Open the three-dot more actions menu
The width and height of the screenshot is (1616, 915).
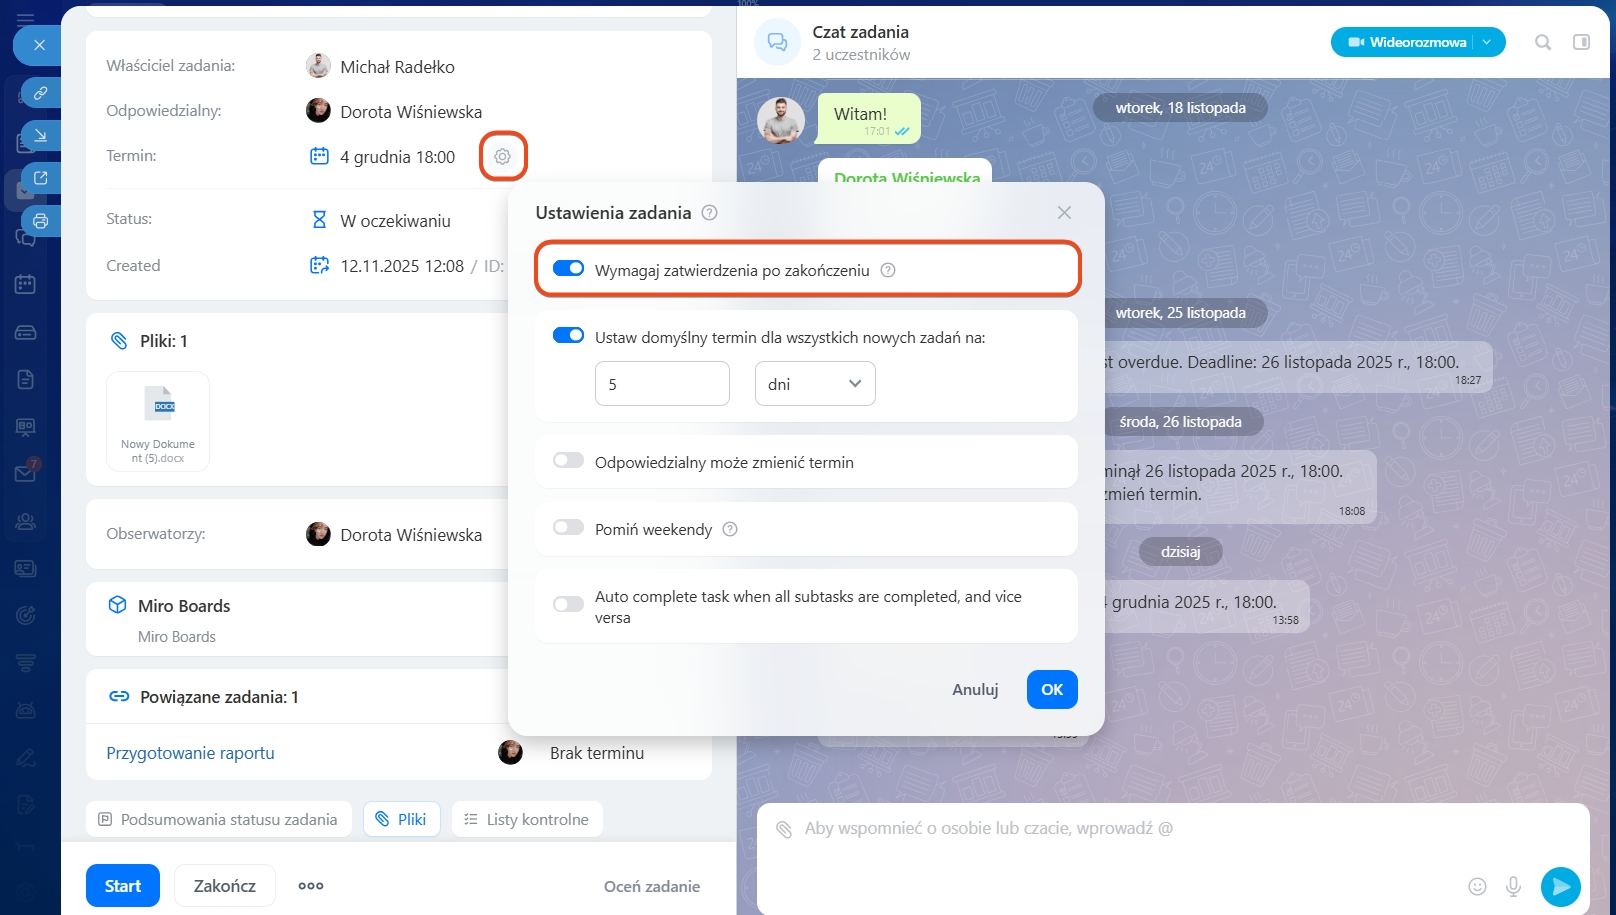(311, 886)
